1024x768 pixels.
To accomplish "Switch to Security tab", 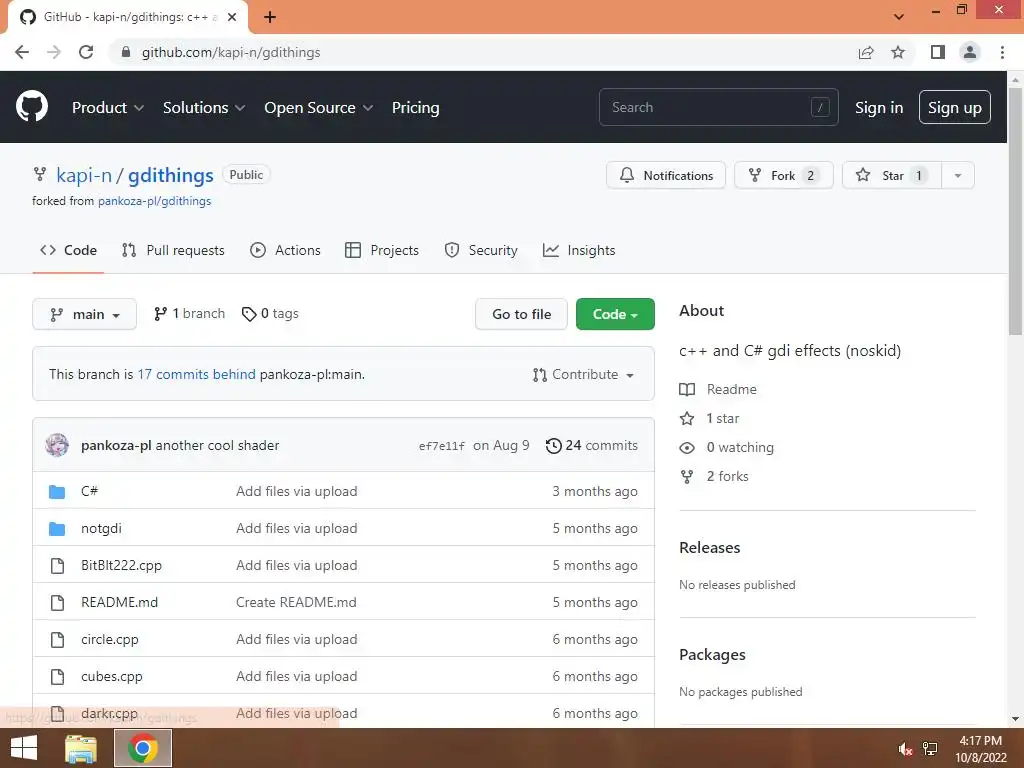I will point(481,250).
